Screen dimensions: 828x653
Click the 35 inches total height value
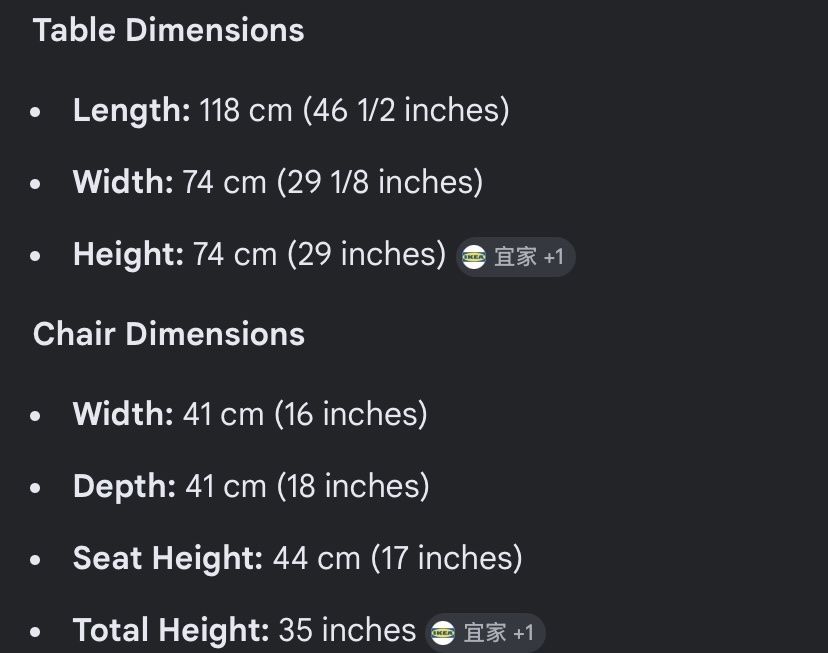pyautogui.click(x=347, y=630)
